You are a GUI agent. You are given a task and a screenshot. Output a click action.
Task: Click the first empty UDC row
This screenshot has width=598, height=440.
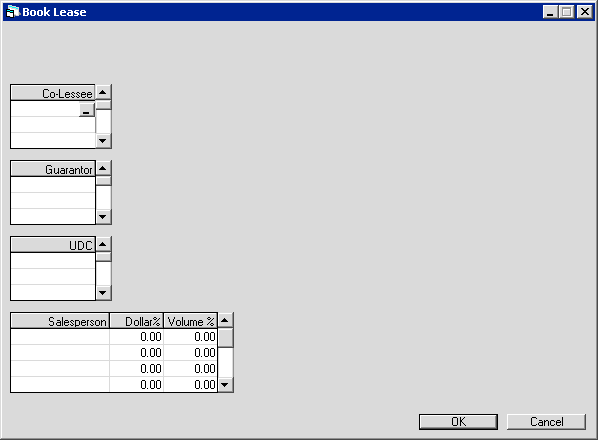(53, 260)
